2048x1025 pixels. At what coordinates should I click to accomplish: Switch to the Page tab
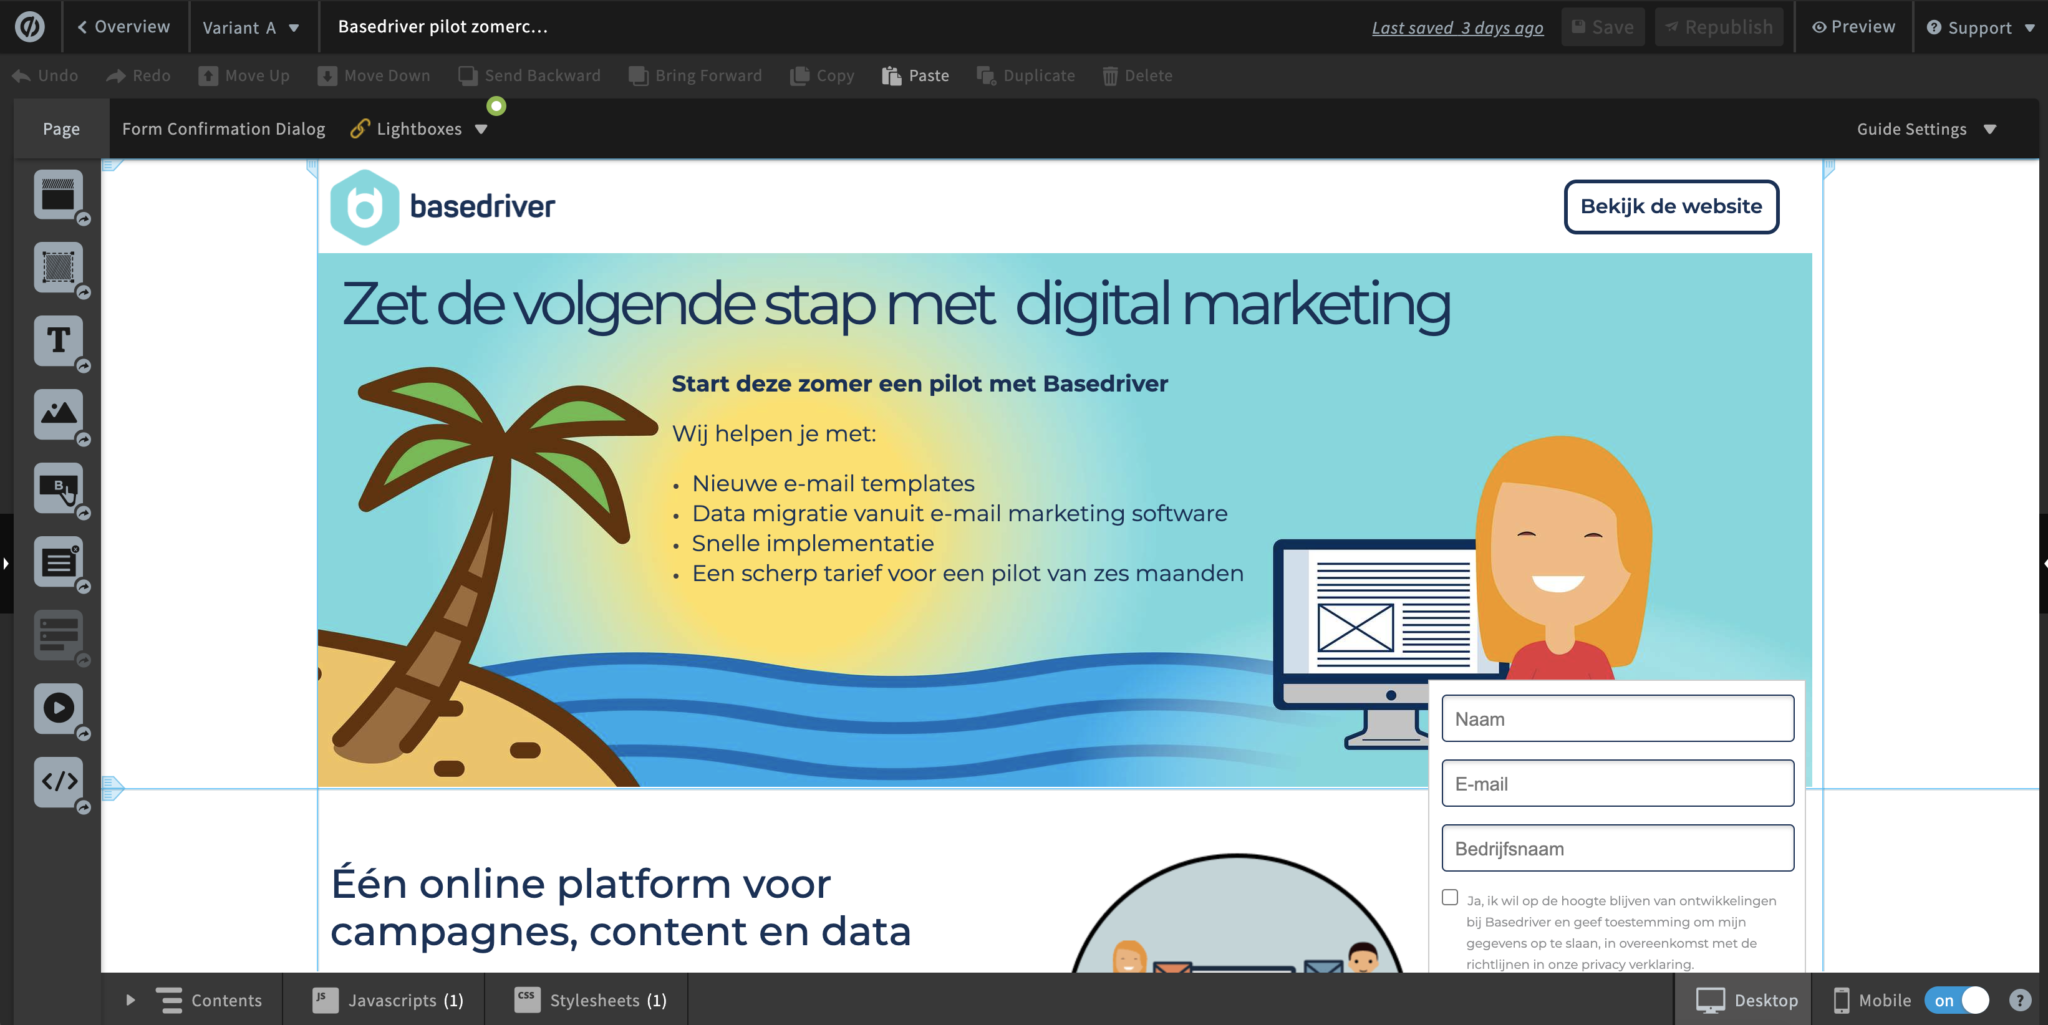click(61, 129)
